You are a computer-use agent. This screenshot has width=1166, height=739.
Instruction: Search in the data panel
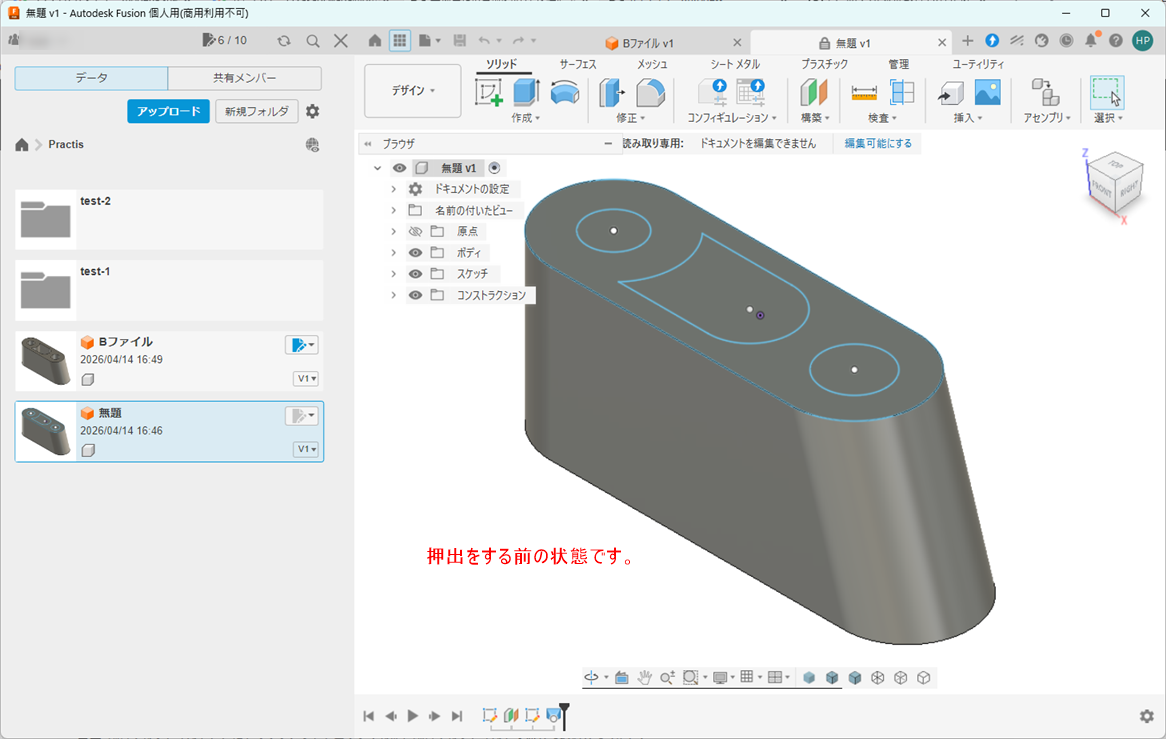click(313, 41)
